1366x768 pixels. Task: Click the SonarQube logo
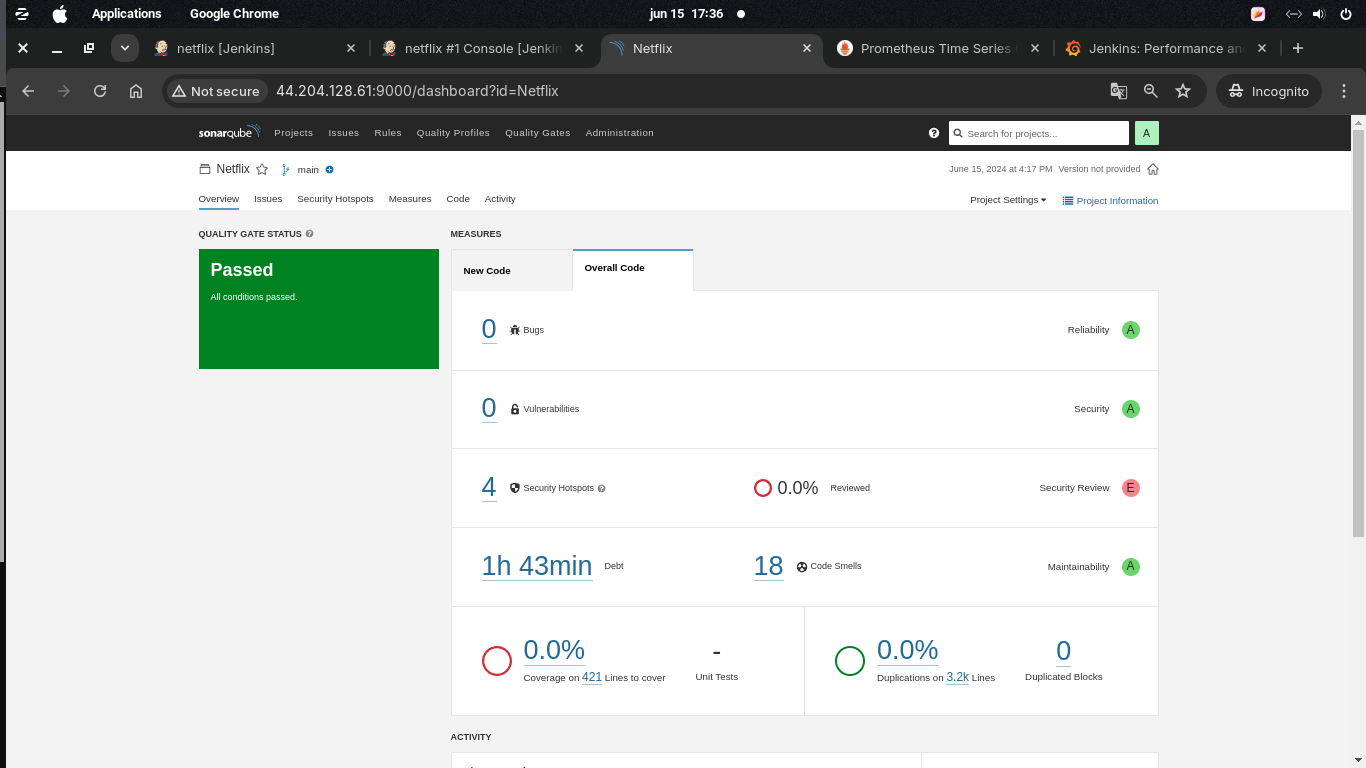[x=229, y=132]
